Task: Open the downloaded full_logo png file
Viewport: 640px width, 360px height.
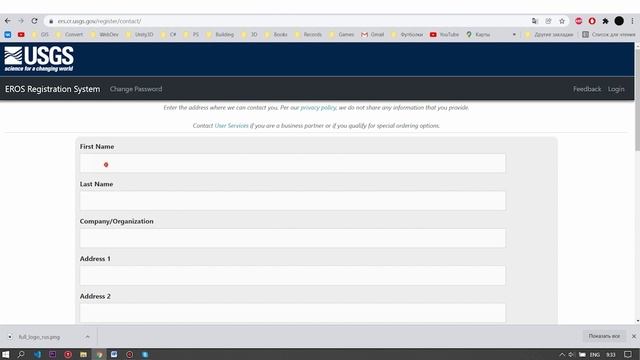Action: click(x=39, y=337)
